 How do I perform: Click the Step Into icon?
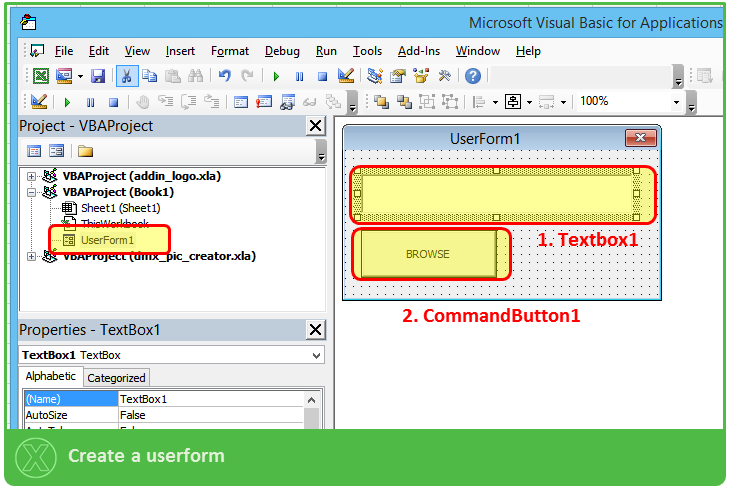coord(166,101)
